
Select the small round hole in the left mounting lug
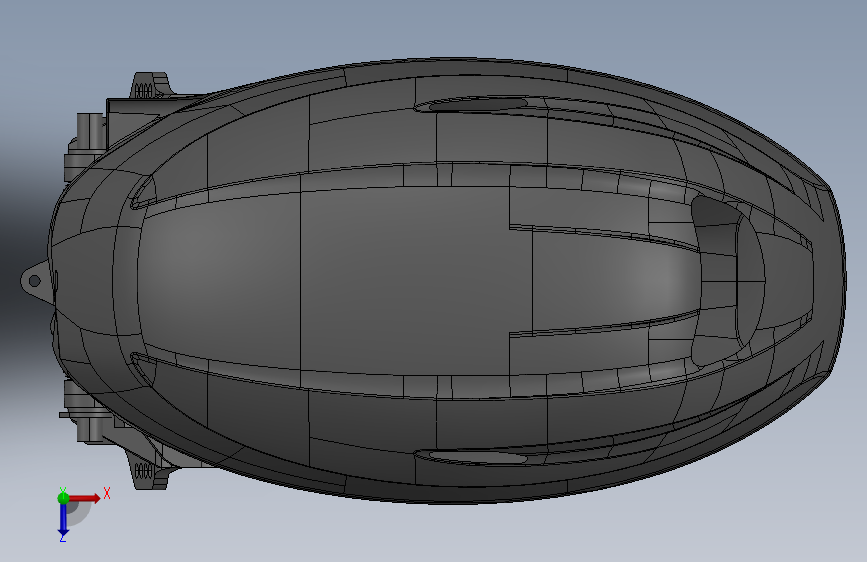(x=34, y=281)
